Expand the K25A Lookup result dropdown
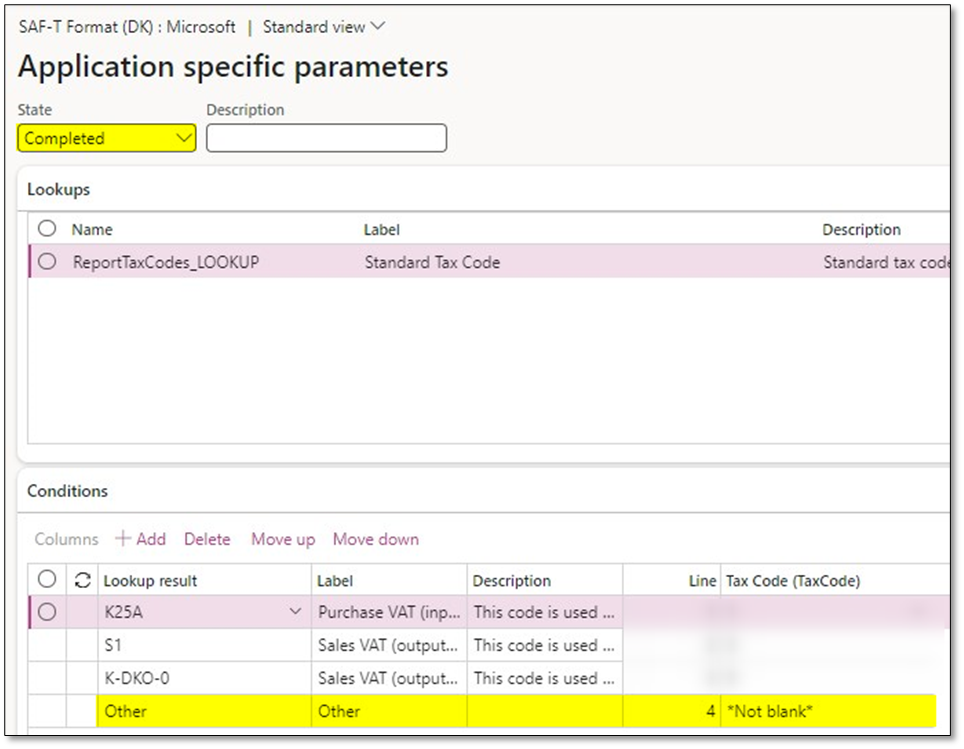 click(x=296, y=612)
